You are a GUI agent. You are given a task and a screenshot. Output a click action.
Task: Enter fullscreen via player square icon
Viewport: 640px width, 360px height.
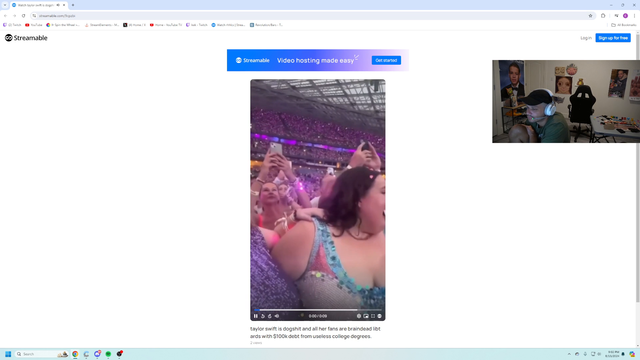click(373, 316)
